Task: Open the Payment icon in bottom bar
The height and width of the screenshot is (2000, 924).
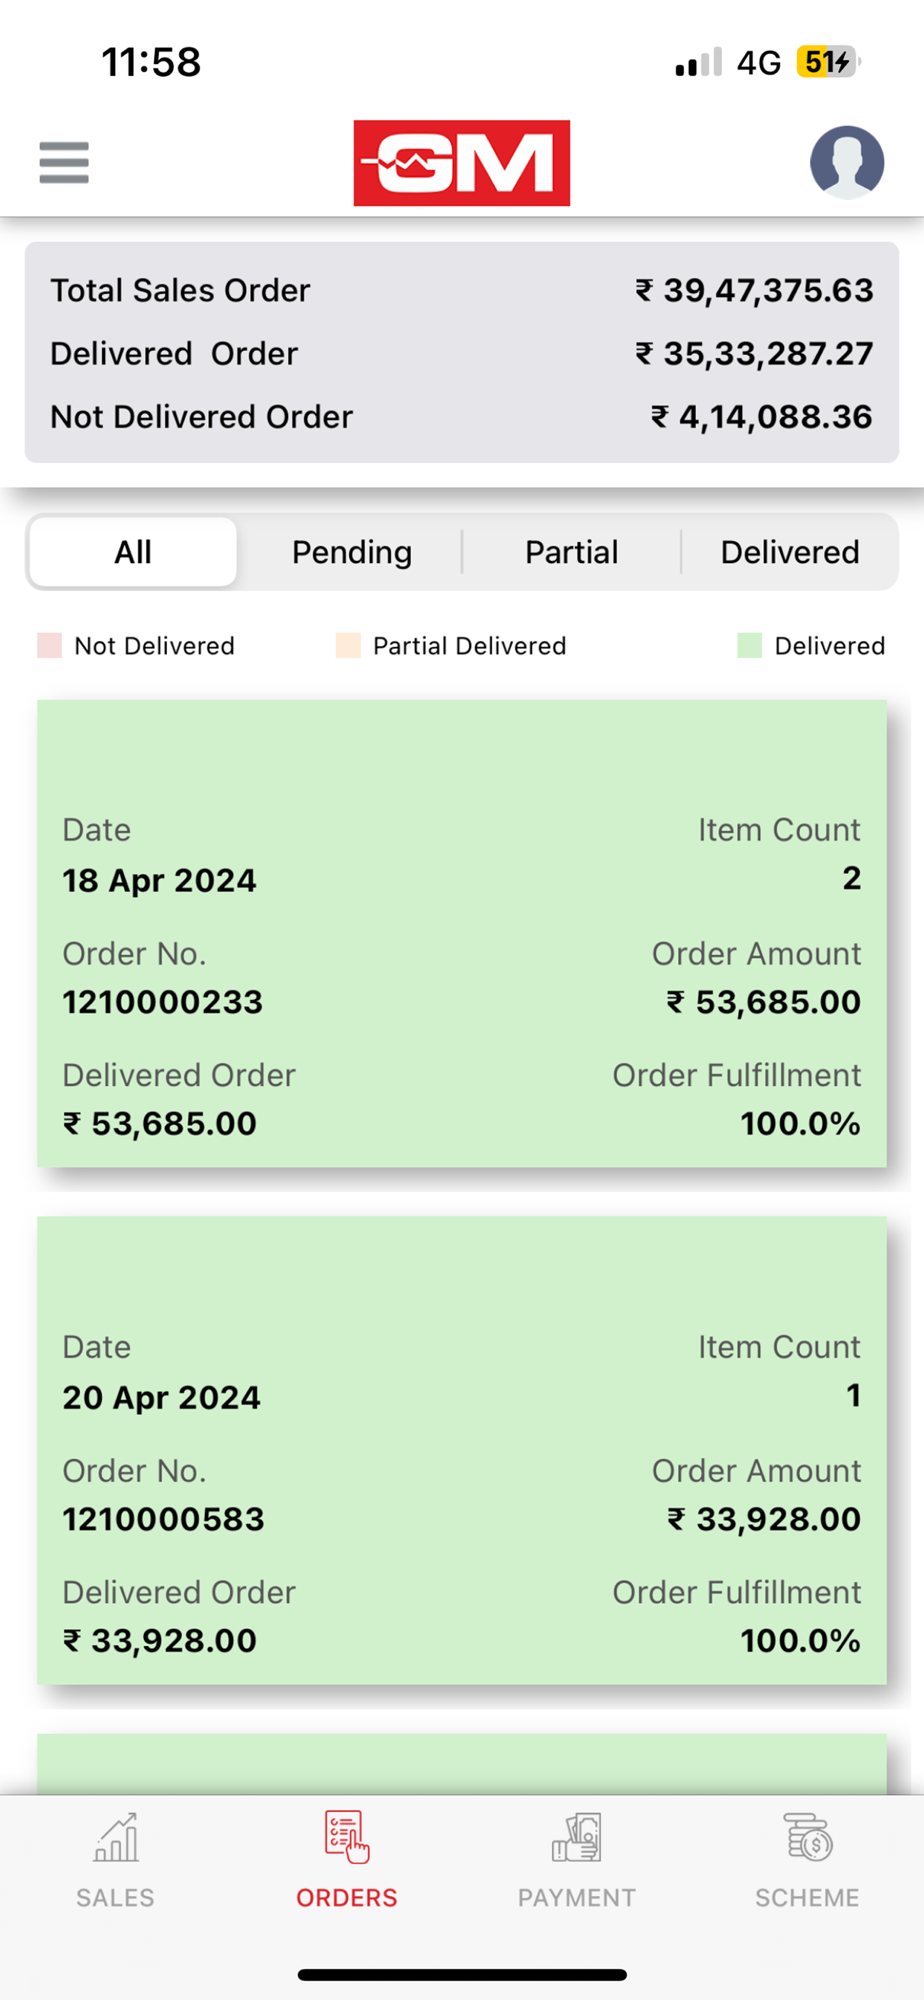Action: (x=577, y=1838)
